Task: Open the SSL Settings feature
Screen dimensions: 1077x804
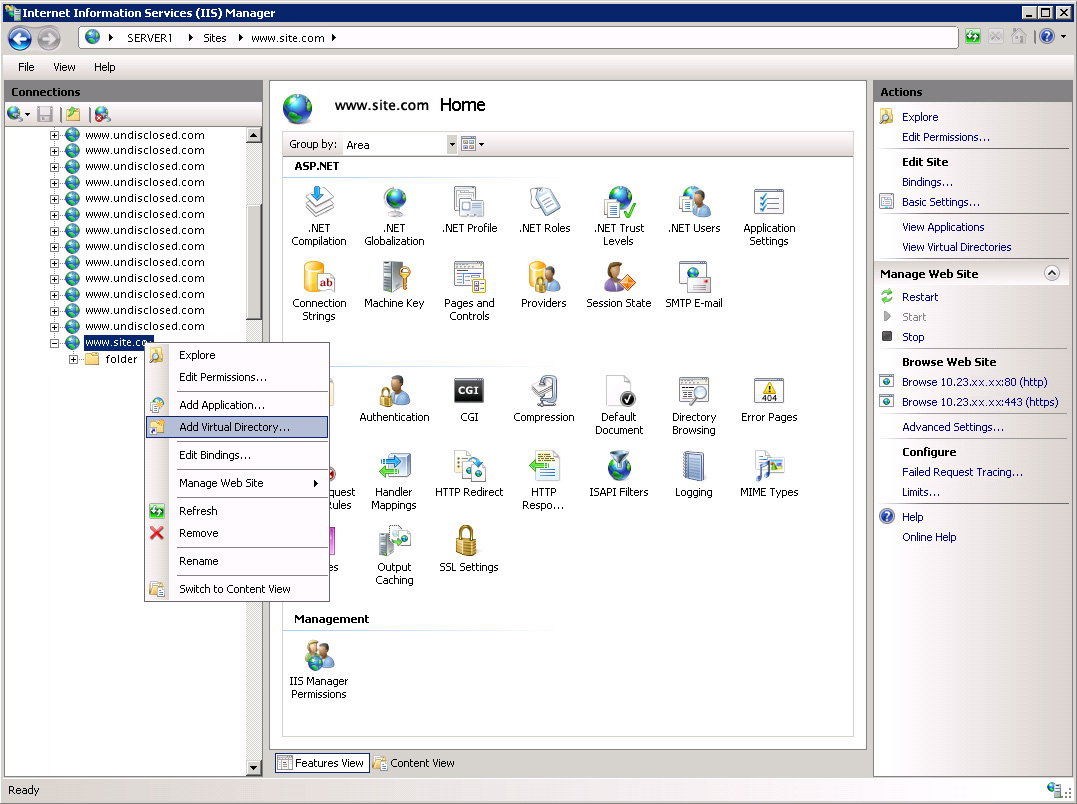Action: (x=469, y=549)
